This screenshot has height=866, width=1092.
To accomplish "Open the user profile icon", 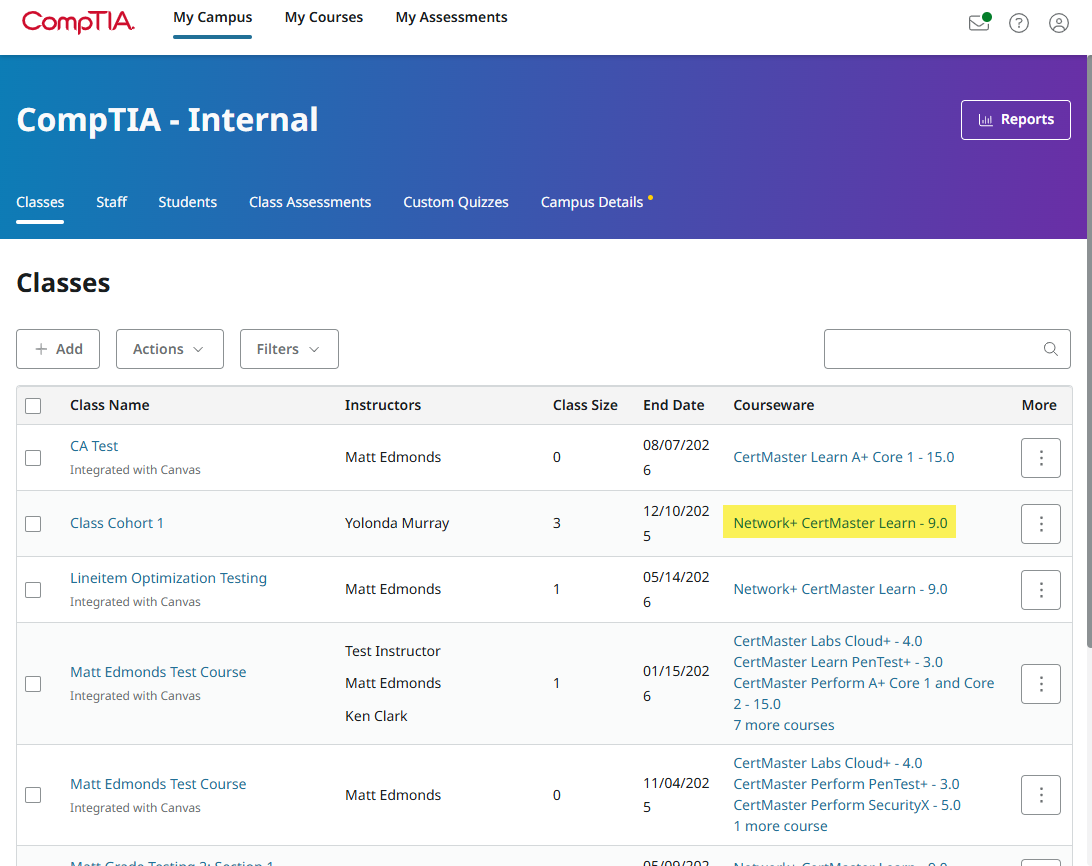I will click(x=1058, y=23).
